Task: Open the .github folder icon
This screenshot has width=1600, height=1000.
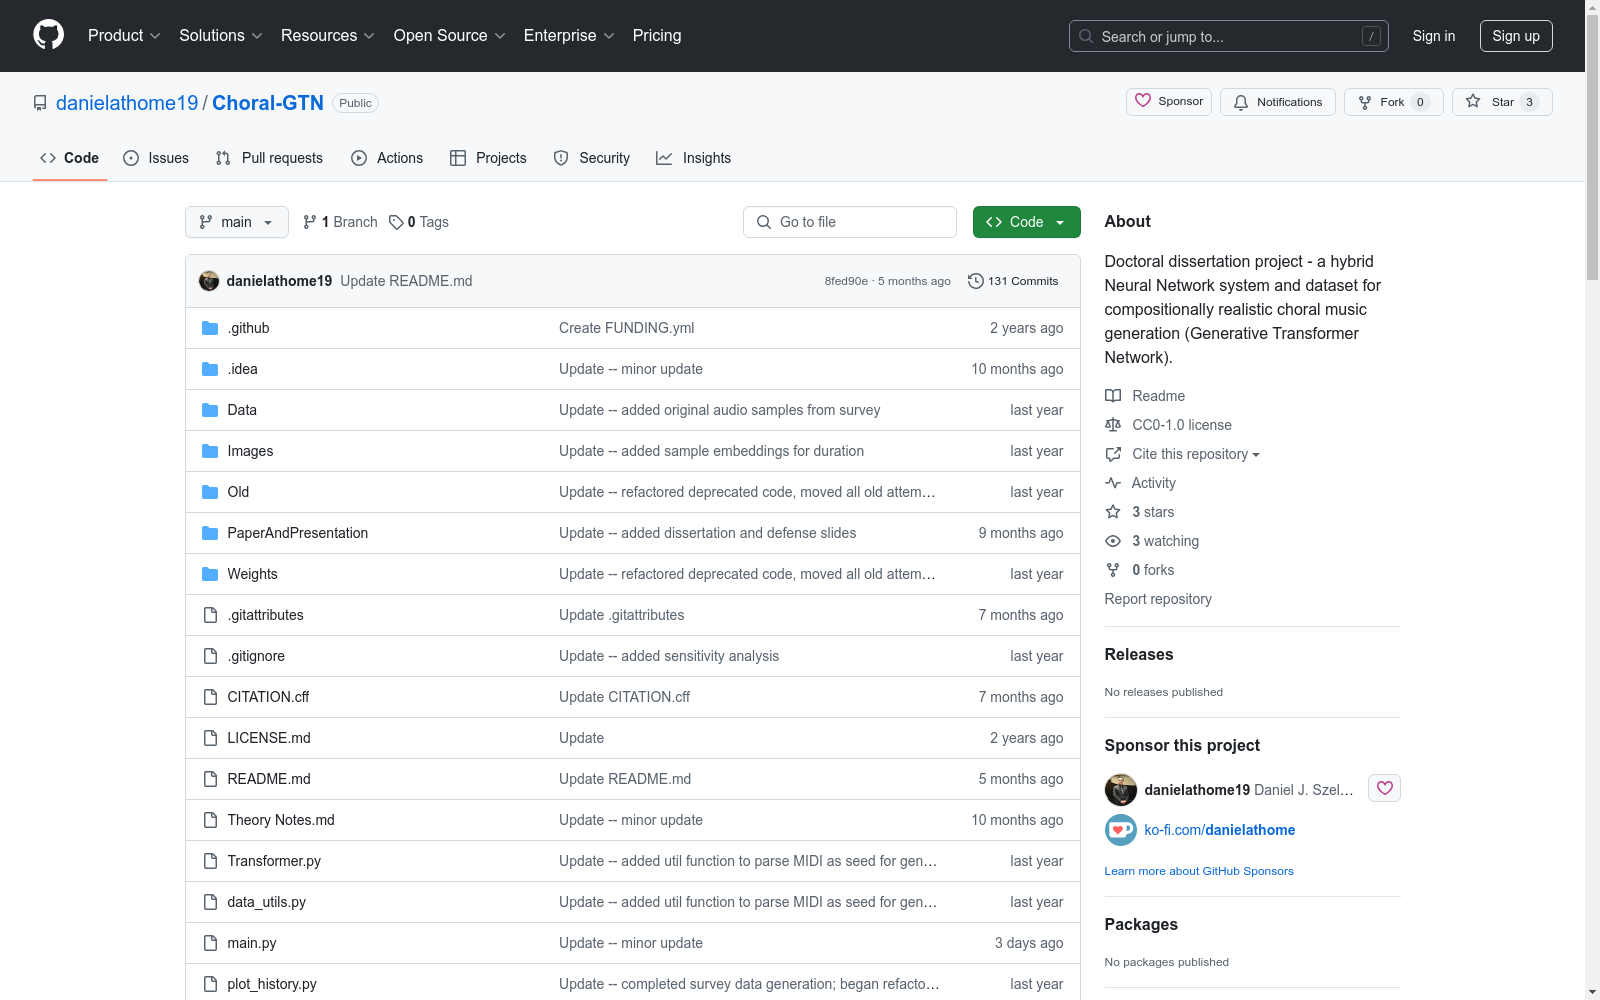Action: [210, 328]
